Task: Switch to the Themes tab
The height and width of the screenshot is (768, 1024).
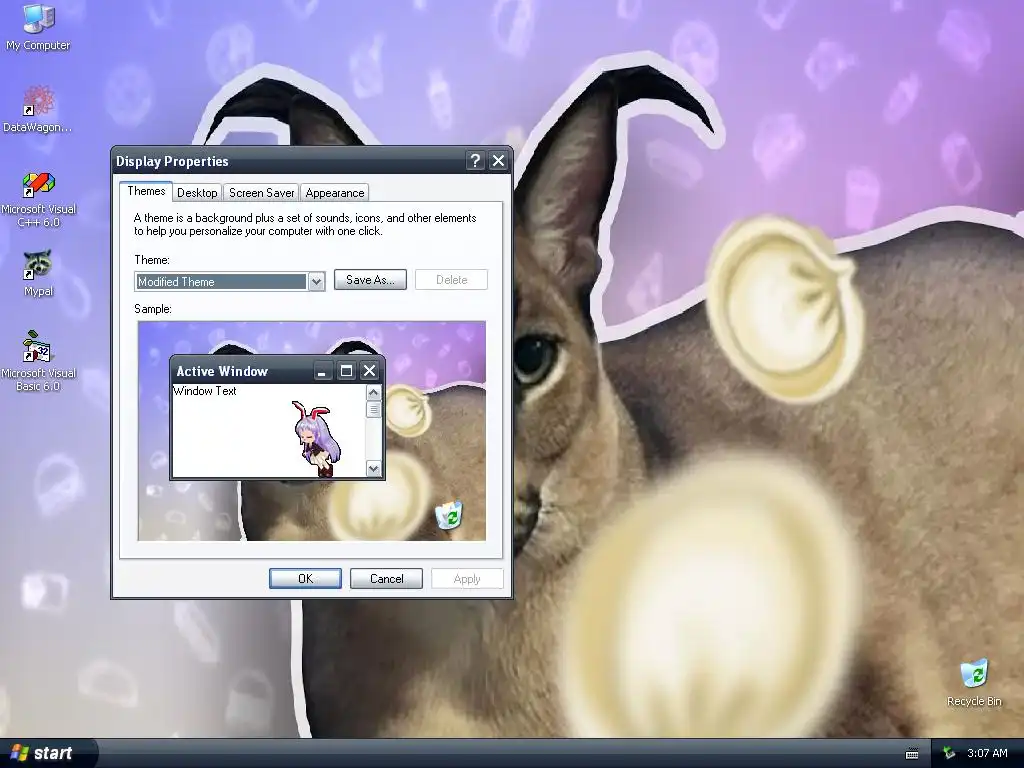Action: (x=146, y=191)
